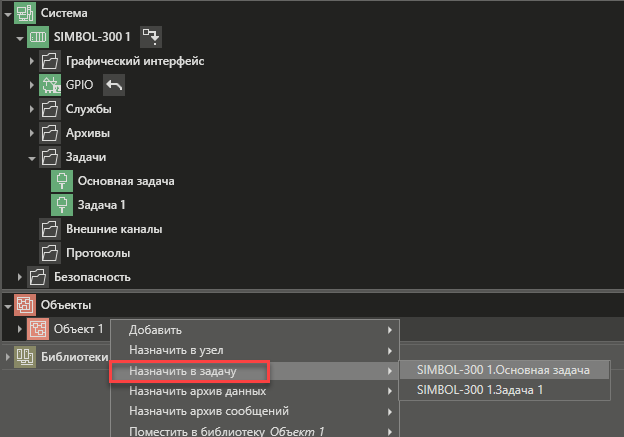Click the arrow next to Назначить архив сообщений
624x437 pixels.
coord(390,412)
